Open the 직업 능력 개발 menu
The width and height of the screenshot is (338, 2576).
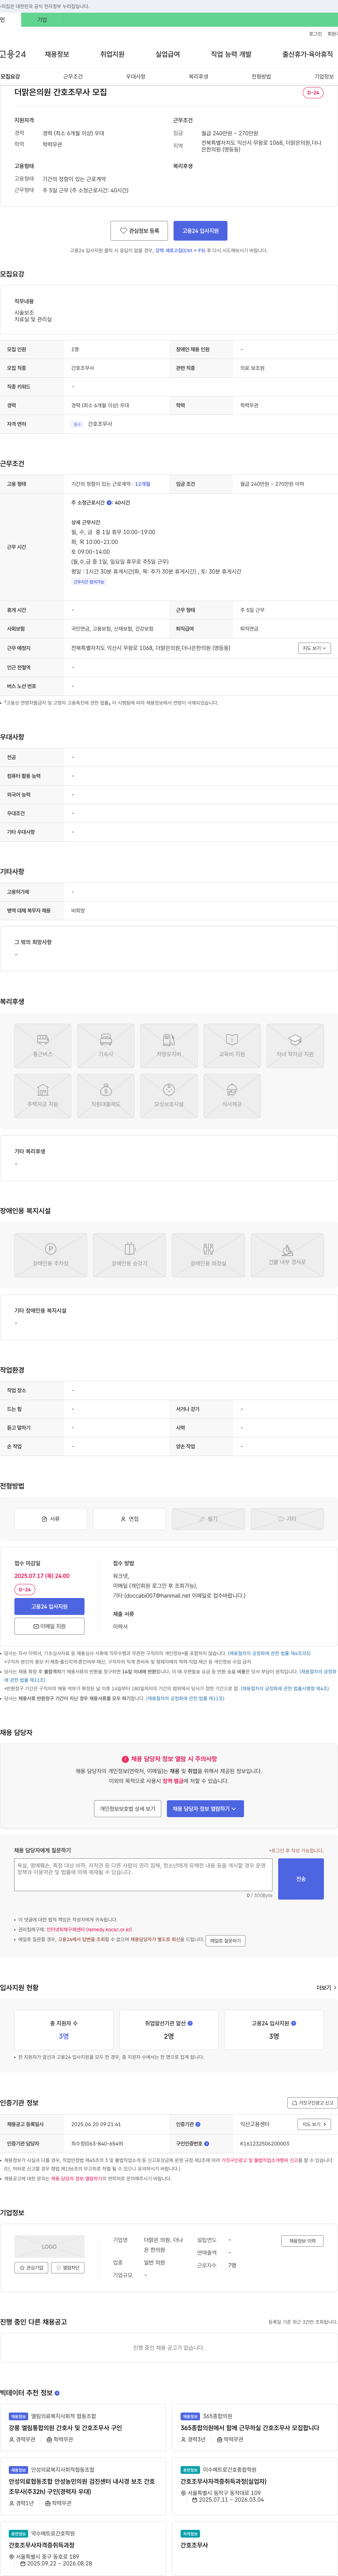(231, 54)
